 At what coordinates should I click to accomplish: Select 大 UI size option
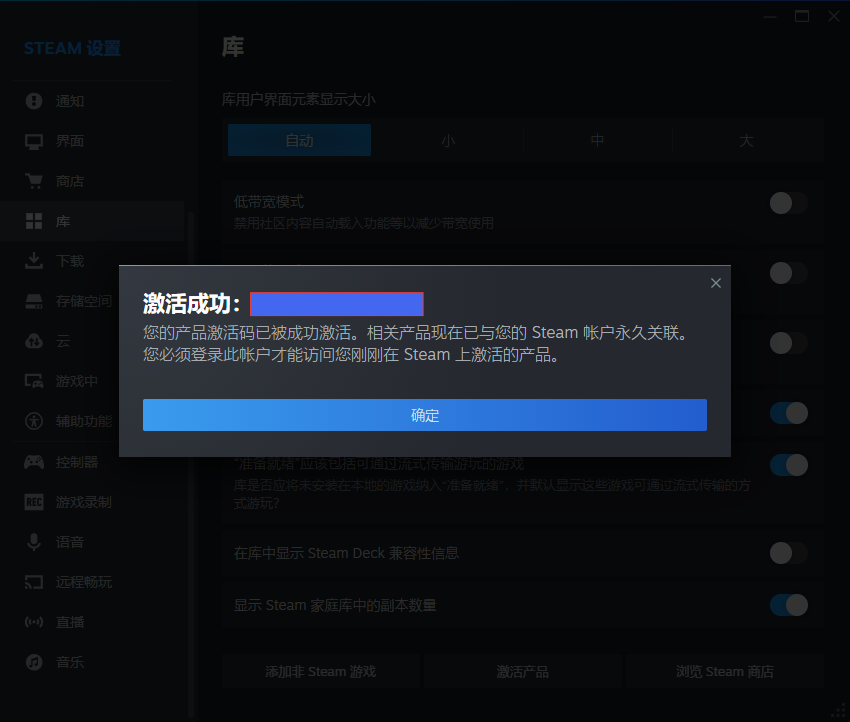click(x=746, y=140)
